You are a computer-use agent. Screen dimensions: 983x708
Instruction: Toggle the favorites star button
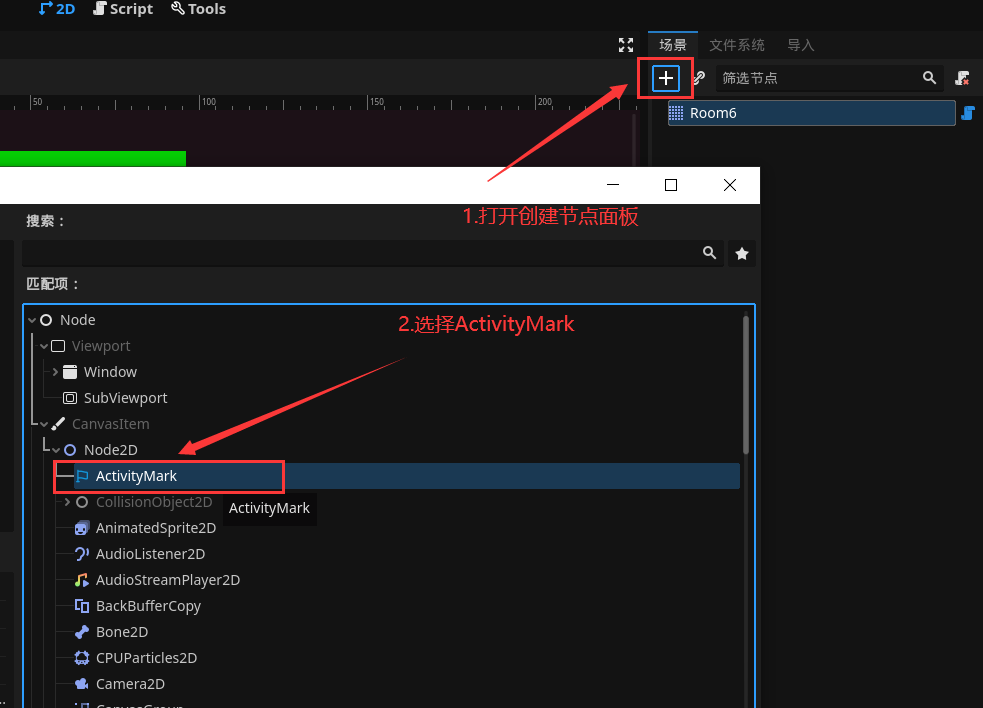click(x=742, y=253)
